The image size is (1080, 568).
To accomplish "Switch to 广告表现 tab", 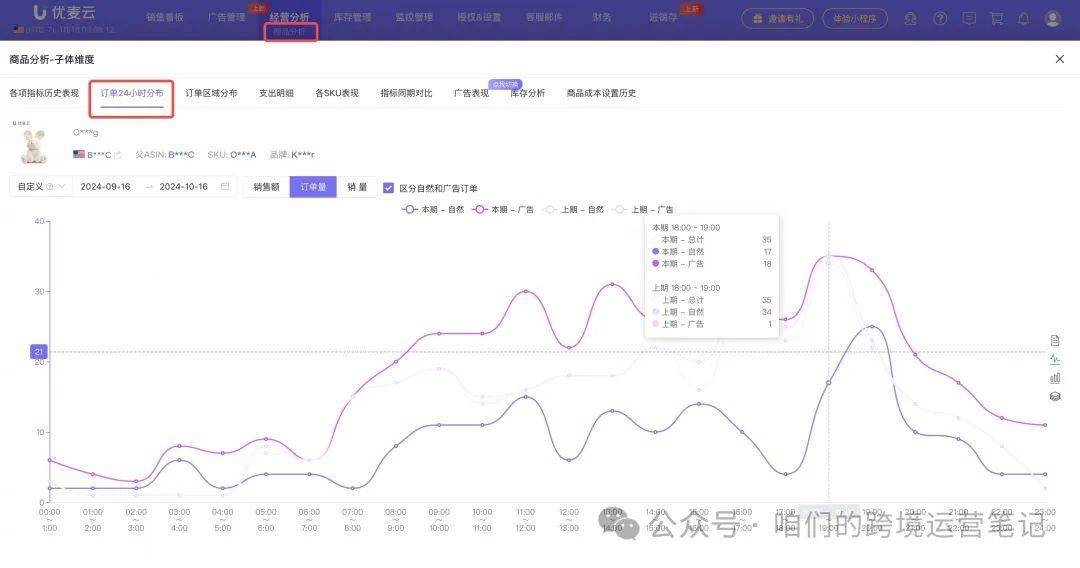I will (471, 93).
